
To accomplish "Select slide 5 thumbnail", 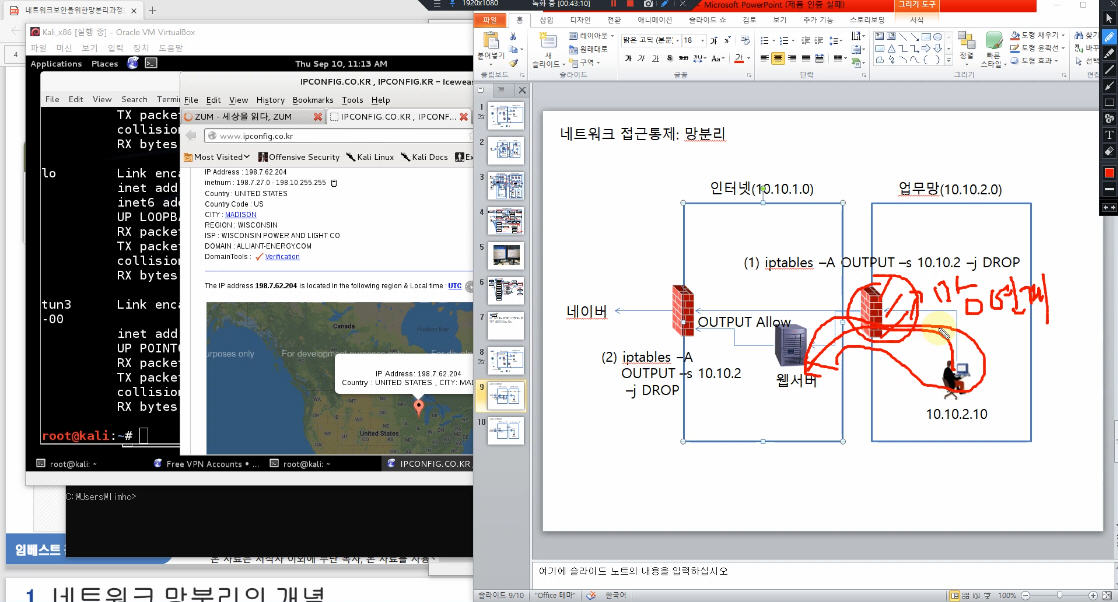I will 506,255.
